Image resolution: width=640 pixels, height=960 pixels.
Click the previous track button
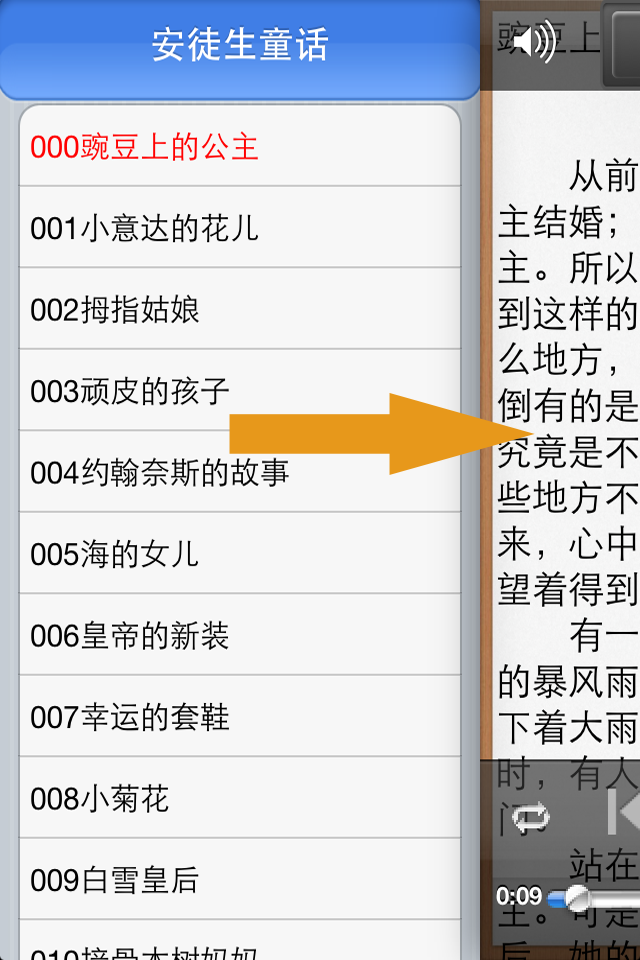pos(623,812)
